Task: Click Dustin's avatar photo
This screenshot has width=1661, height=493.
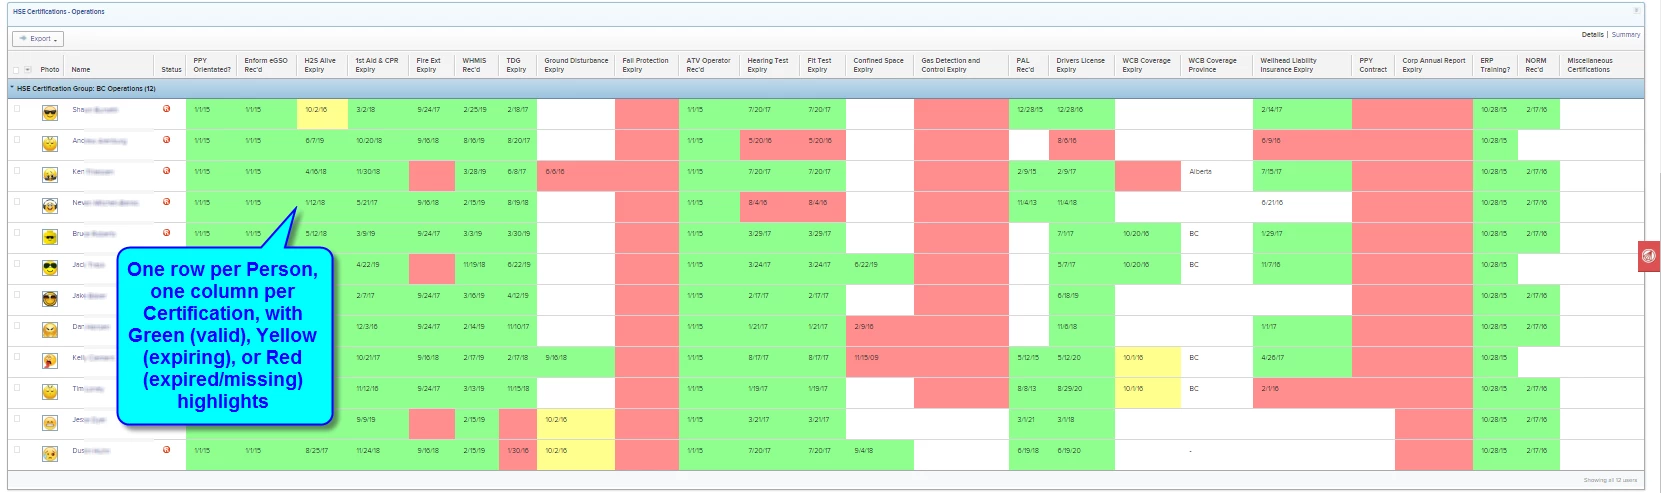Action: click(x=49, y=454)
